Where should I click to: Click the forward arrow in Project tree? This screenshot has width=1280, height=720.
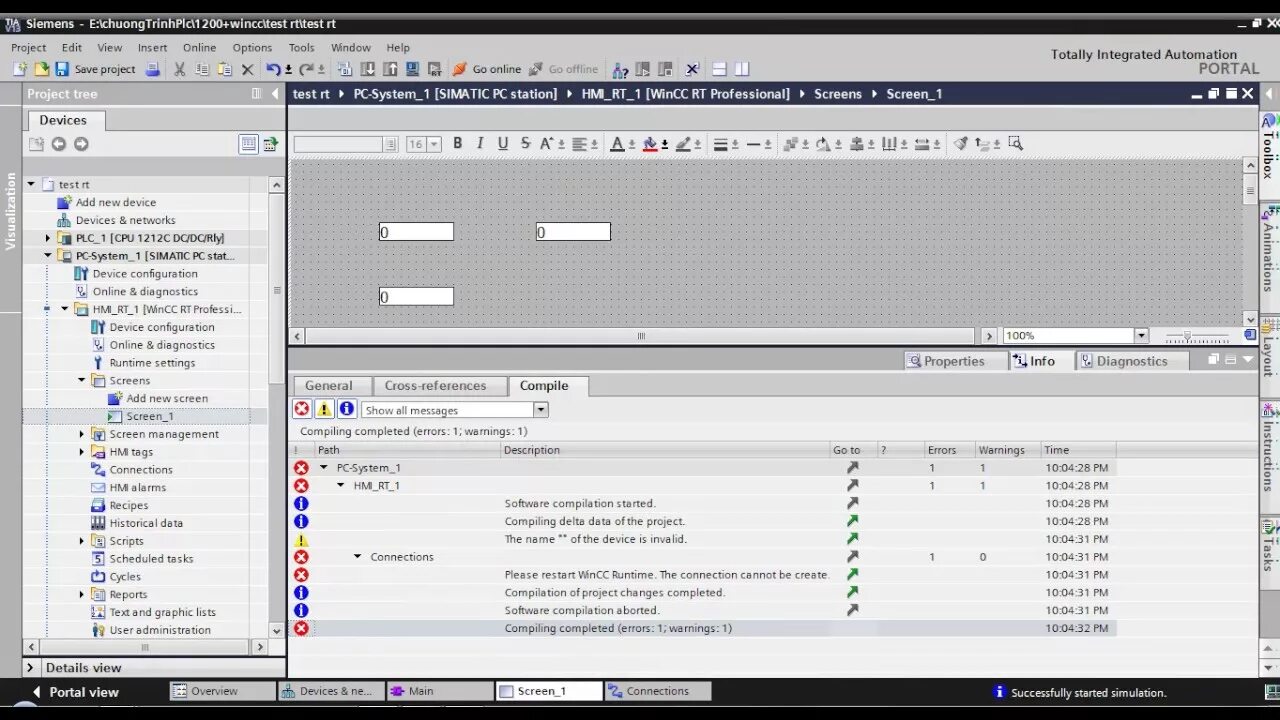point(81,144)
